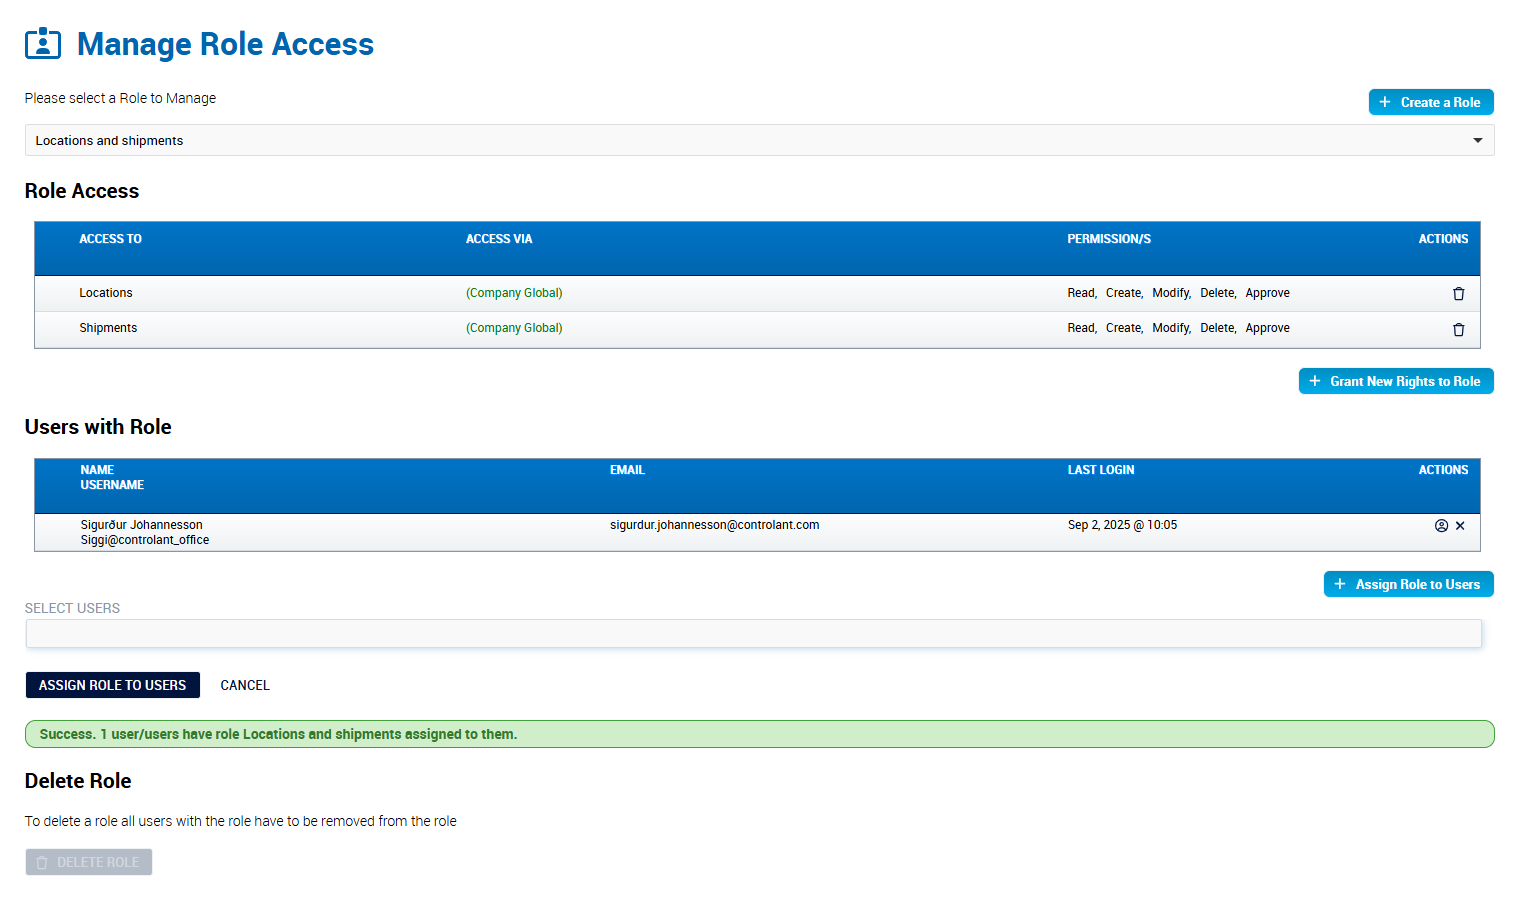Screen dimensions: 1535x906
Task: Click the plus icon on Assign Role to Users
Action: pos(1341,584)
